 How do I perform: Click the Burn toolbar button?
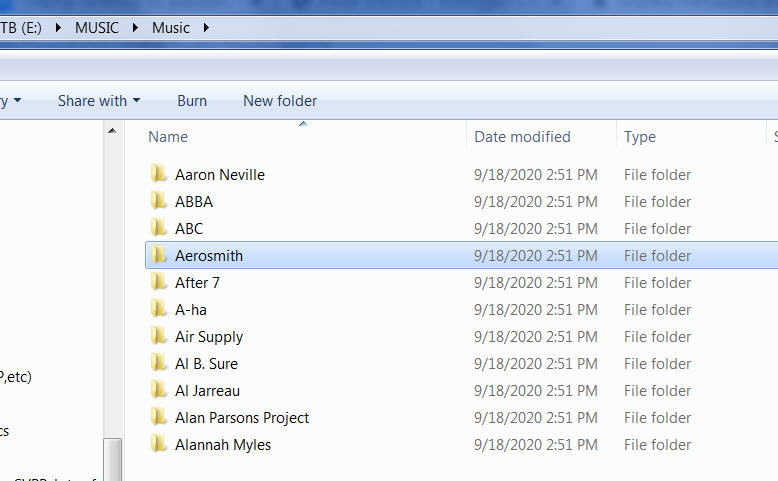point(192,101)
